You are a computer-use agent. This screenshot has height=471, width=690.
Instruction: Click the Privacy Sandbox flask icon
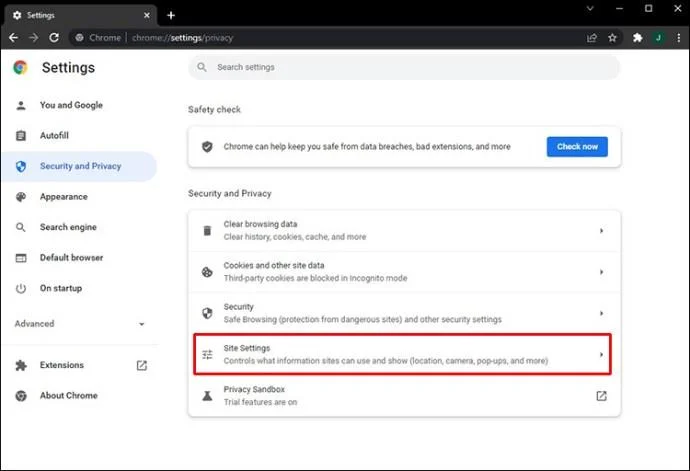(207, 396)
